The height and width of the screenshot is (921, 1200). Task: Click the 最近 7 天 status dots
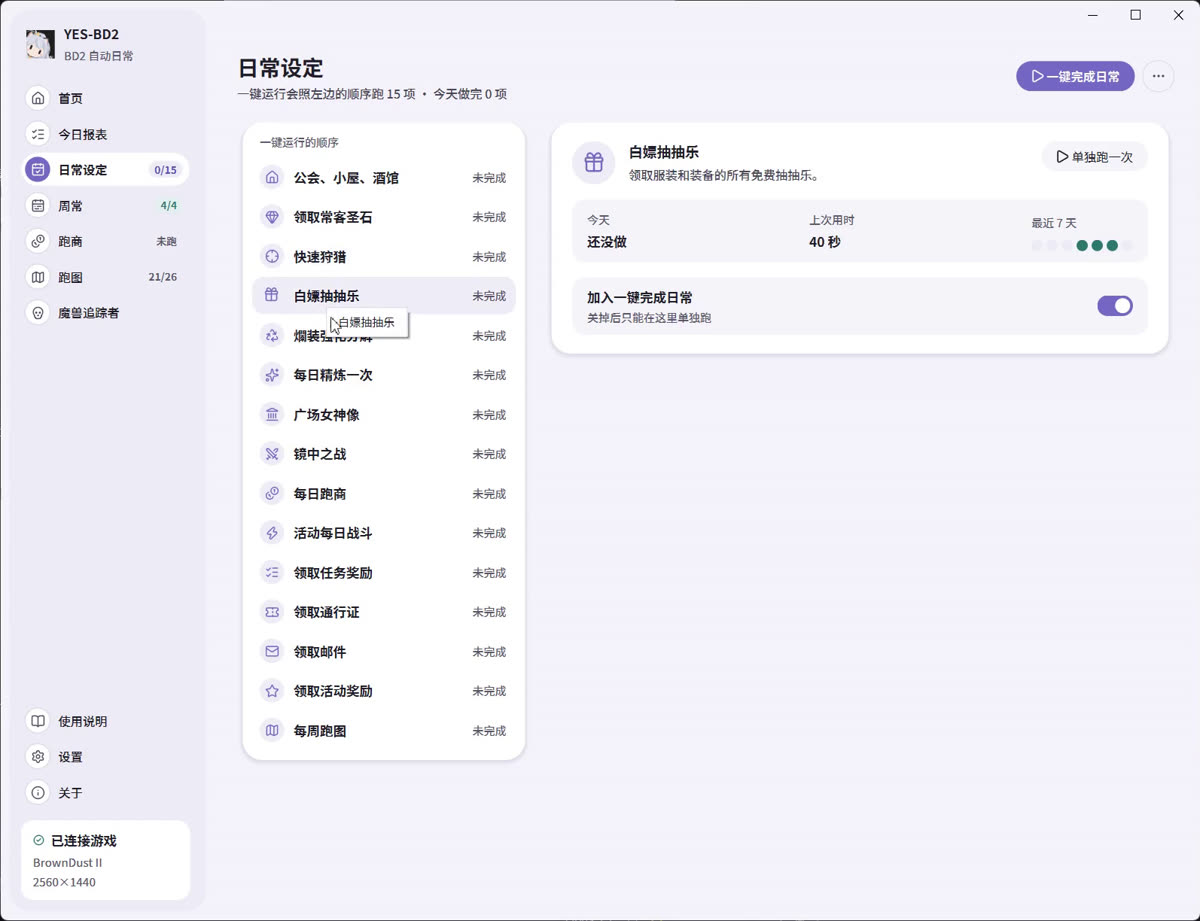click(1082, 245)
